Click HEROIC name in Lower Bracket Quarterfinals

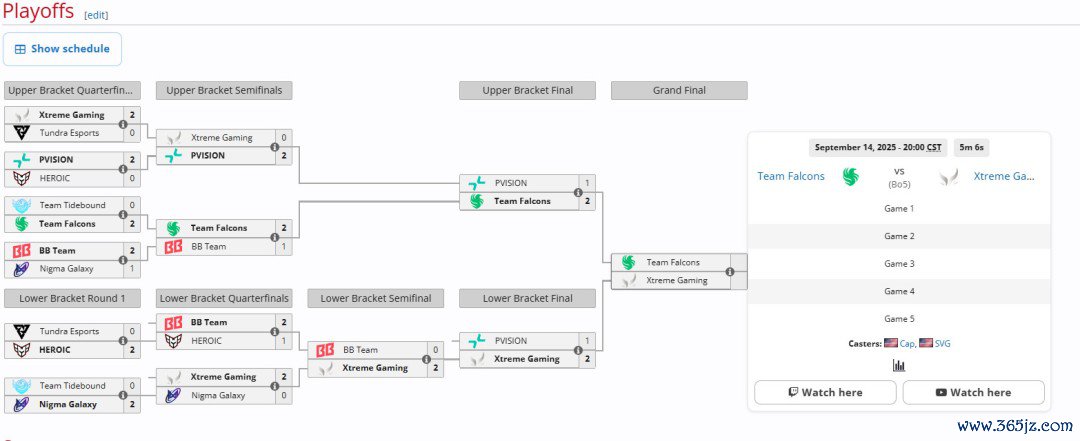[206, 340]
